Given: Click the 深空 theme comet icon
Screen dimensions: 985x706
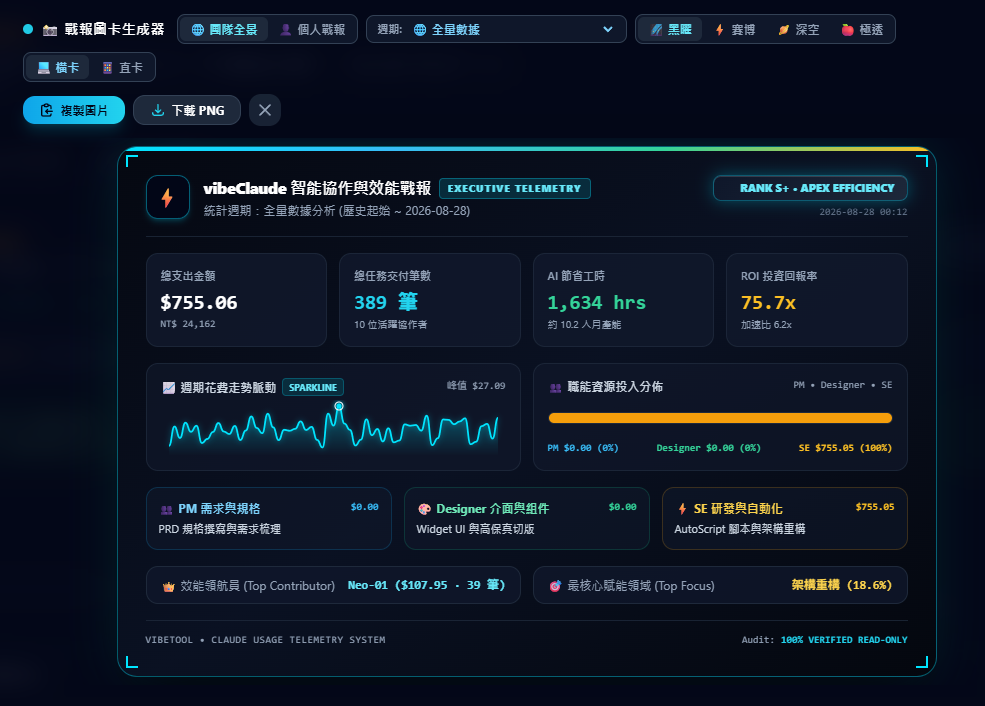Looking at the screenshot, I should click(x=784, y=30).
